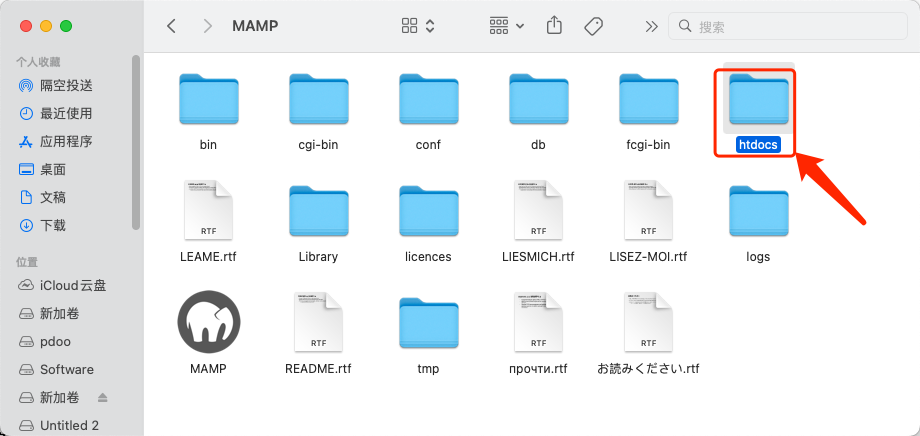Click the licences folder name label
This screenshot has width=920, height=436.
428,257
